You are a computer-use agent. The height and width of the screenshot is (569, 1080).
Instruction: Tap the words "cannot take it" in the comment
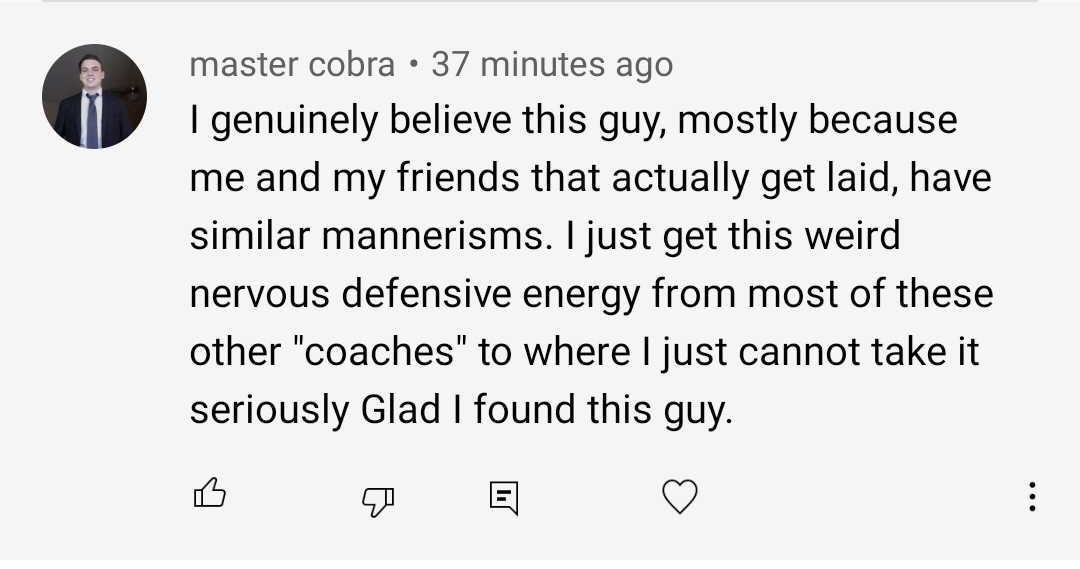pos(863,353)
